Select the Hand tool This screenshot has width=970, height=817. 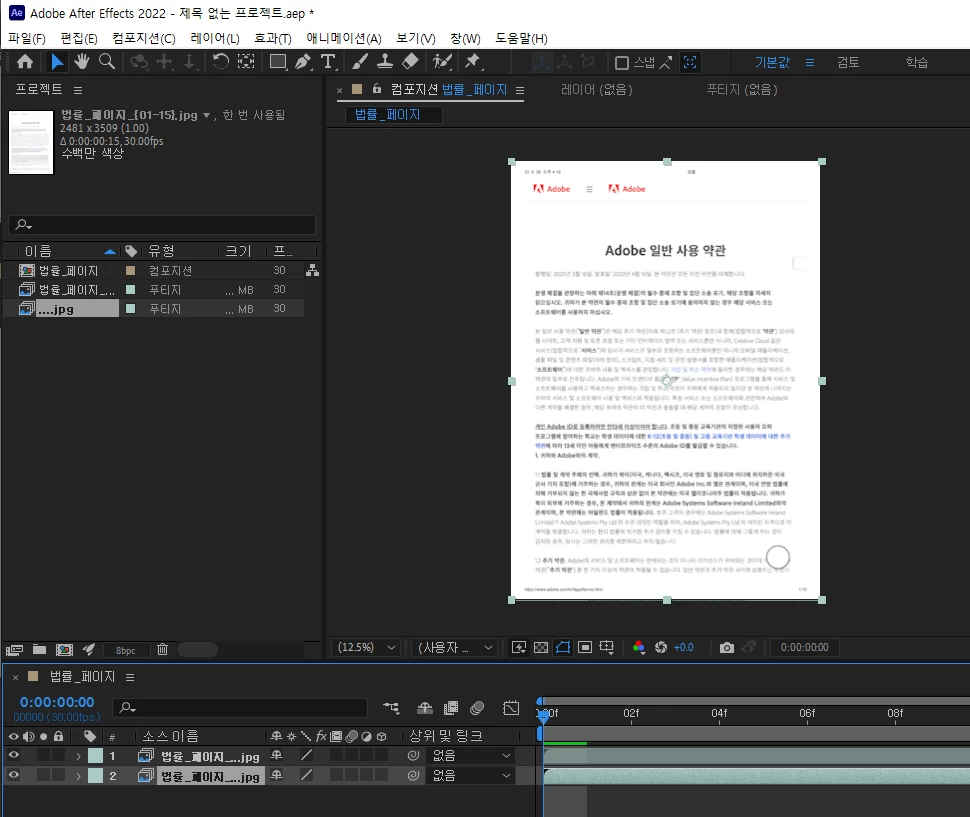coord(82,62)
